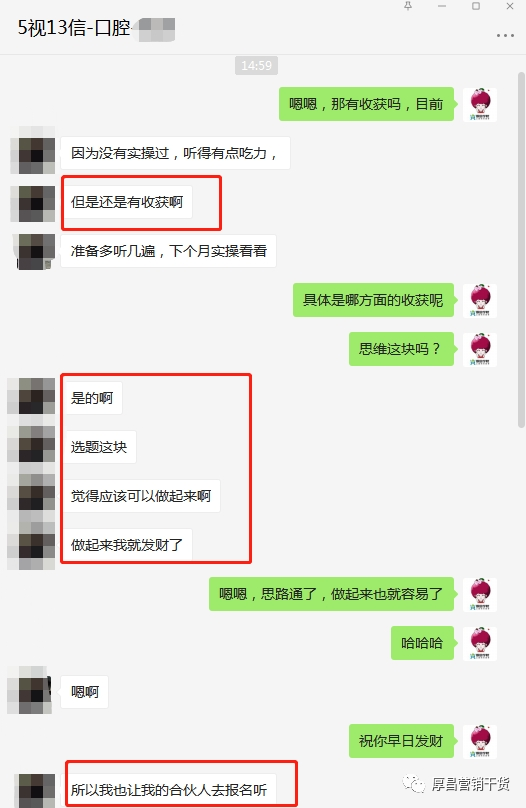Image resolution: width=526 pixels, height=808 pixels.
Task: Click sender avatar beside 思维这块吗？
Action: (480, 349)
